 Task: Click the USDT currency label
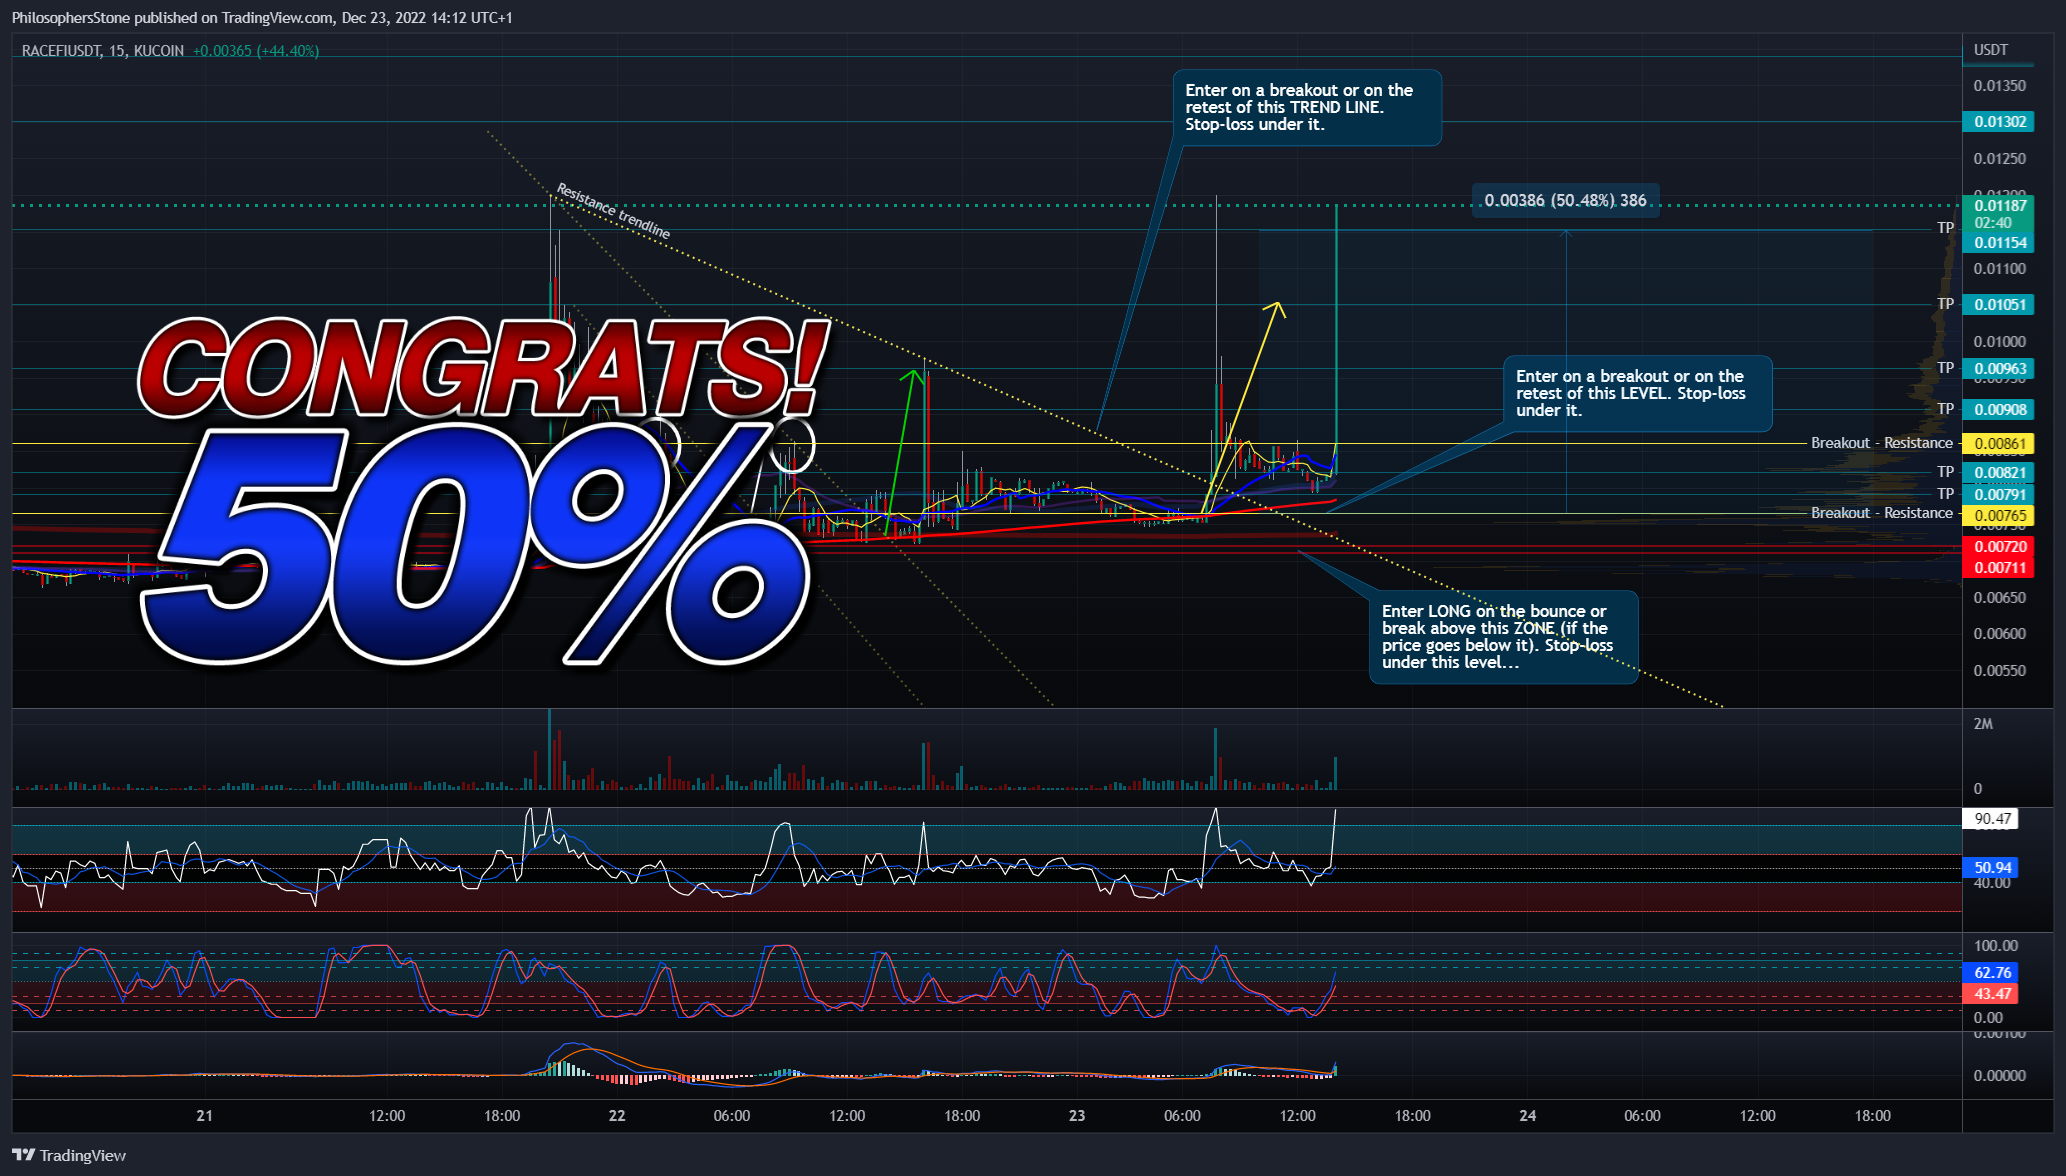point(1990,50)
